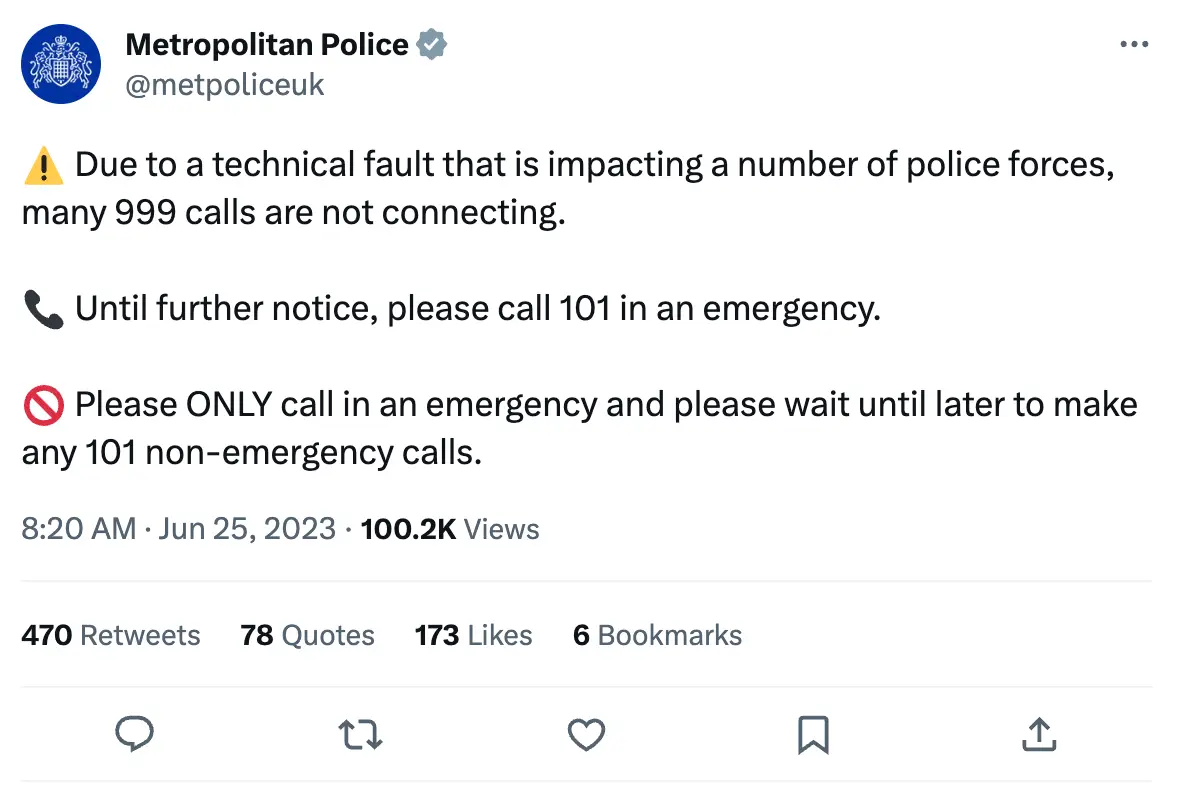Open the Metropolitan Police profile avatar
Screen dimensions: 1184x786
pos(62,64)
